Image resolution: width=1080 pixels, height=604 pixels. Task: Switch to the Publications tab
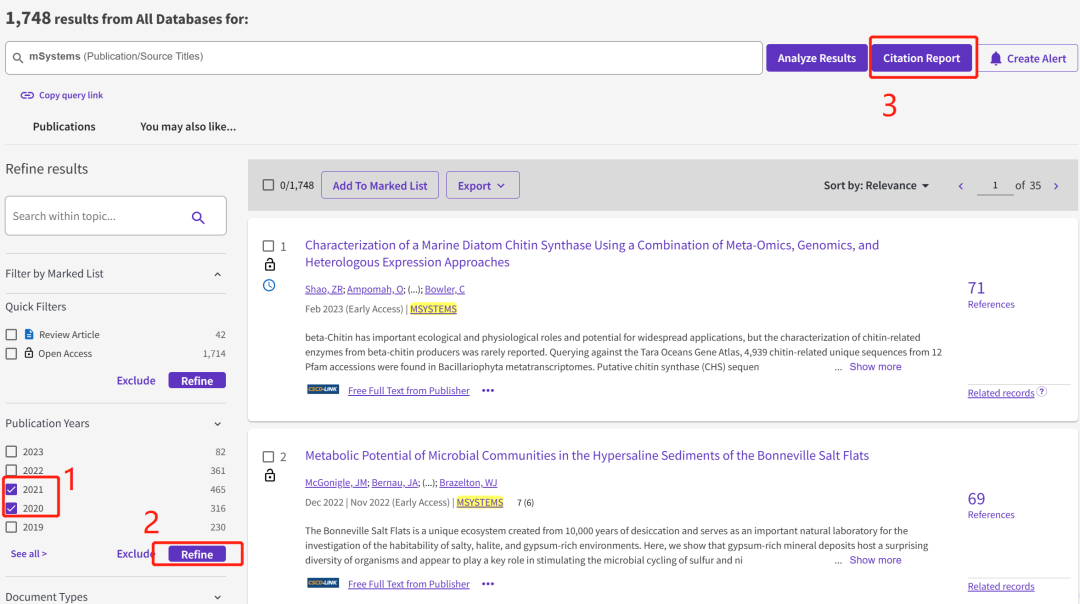[64, 127]
